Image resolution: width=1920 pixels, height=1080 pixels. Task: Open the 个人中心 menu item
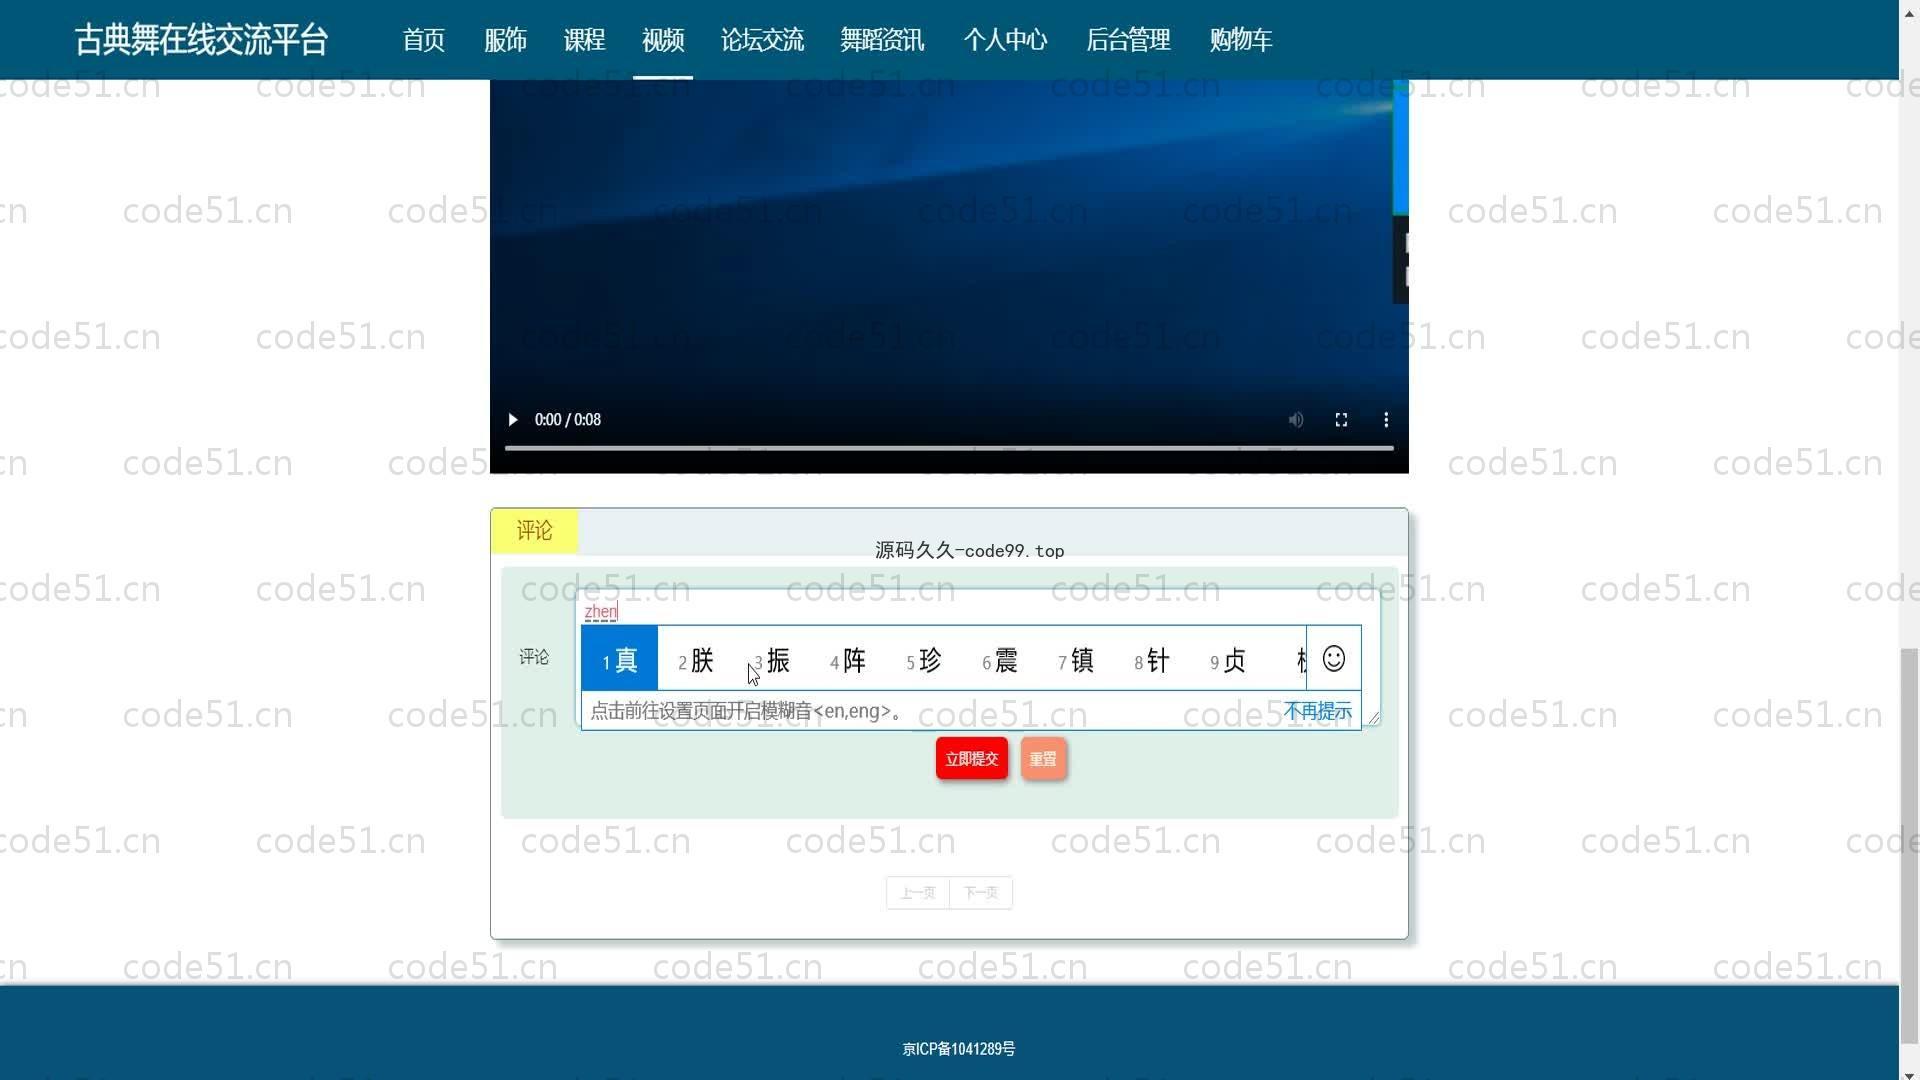(1005, 40)
